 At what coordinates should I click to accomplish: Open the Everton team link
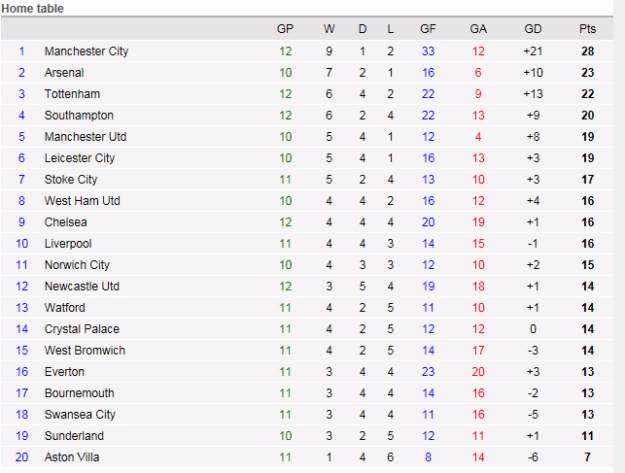(65, 372)
